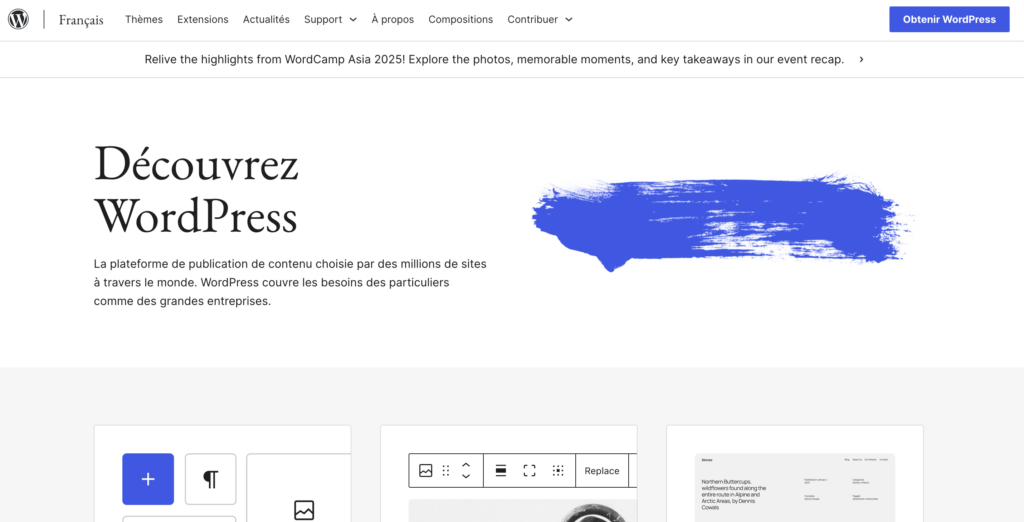Screen dimensions: 1024x522
Task: Expand the Contribuer dropdown menu
Action: [x=540, y=20]
